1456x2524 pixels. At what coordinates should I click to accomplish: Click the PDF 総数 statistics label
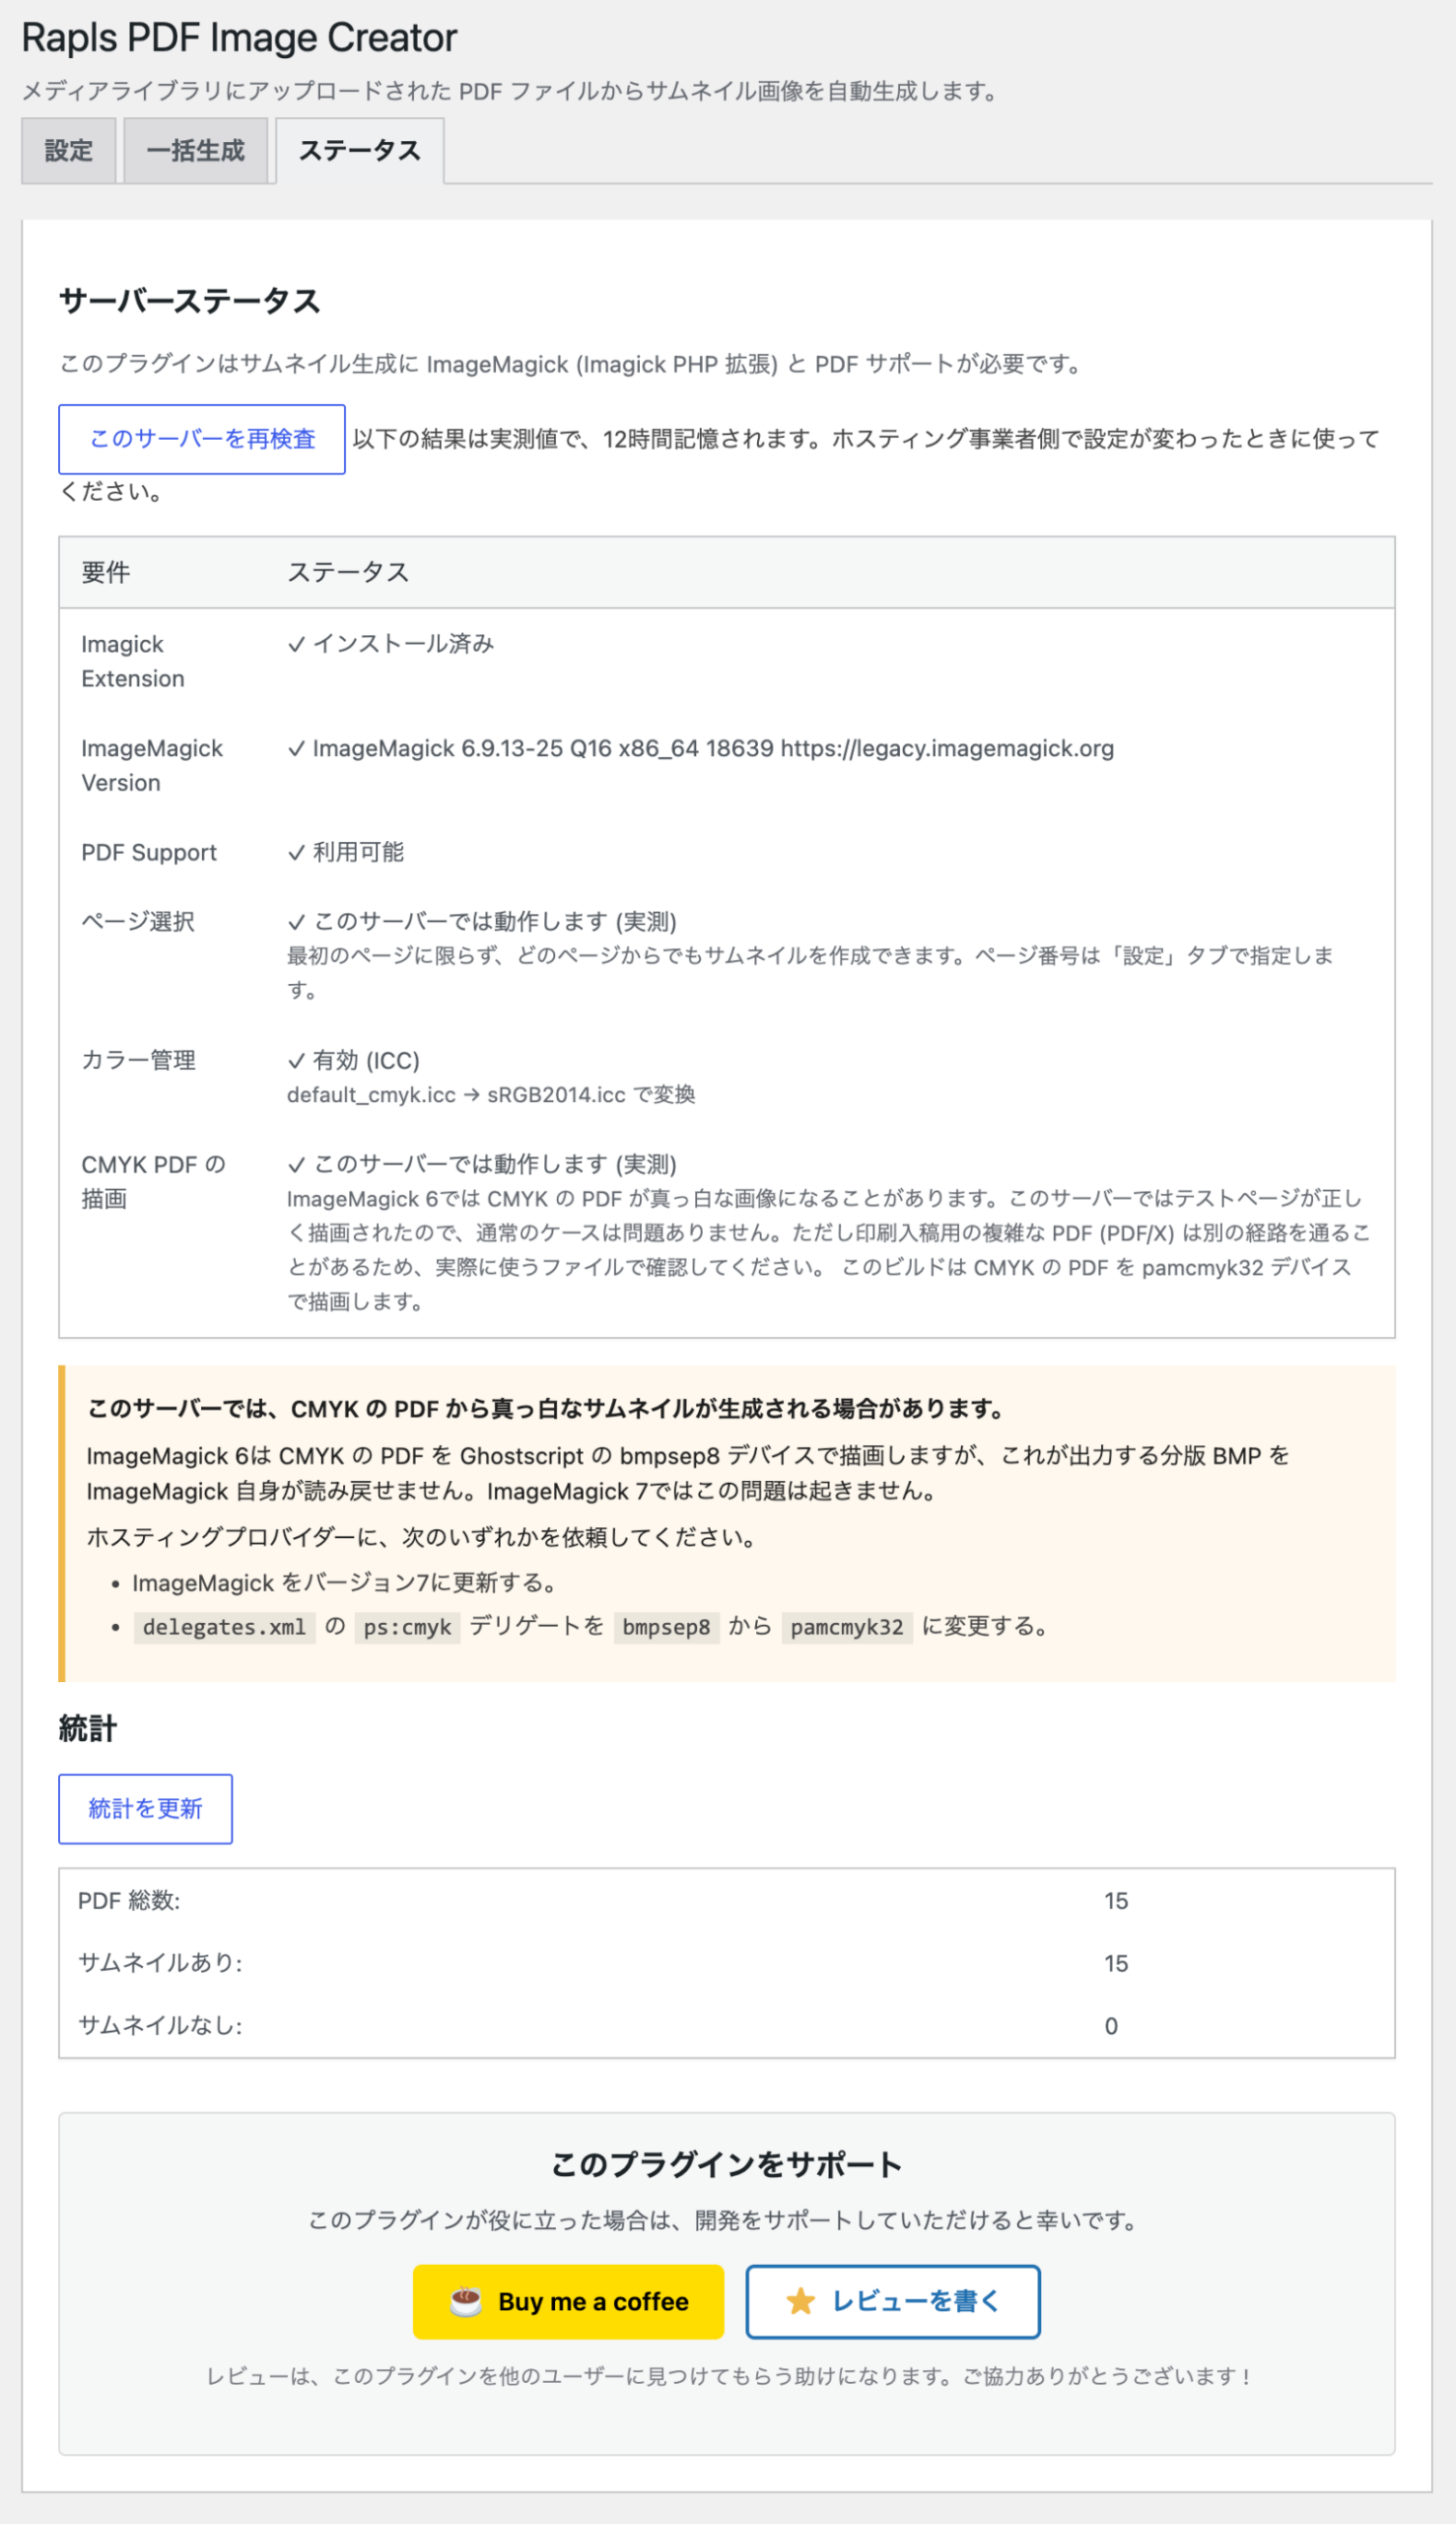(x=129, y=1900)
